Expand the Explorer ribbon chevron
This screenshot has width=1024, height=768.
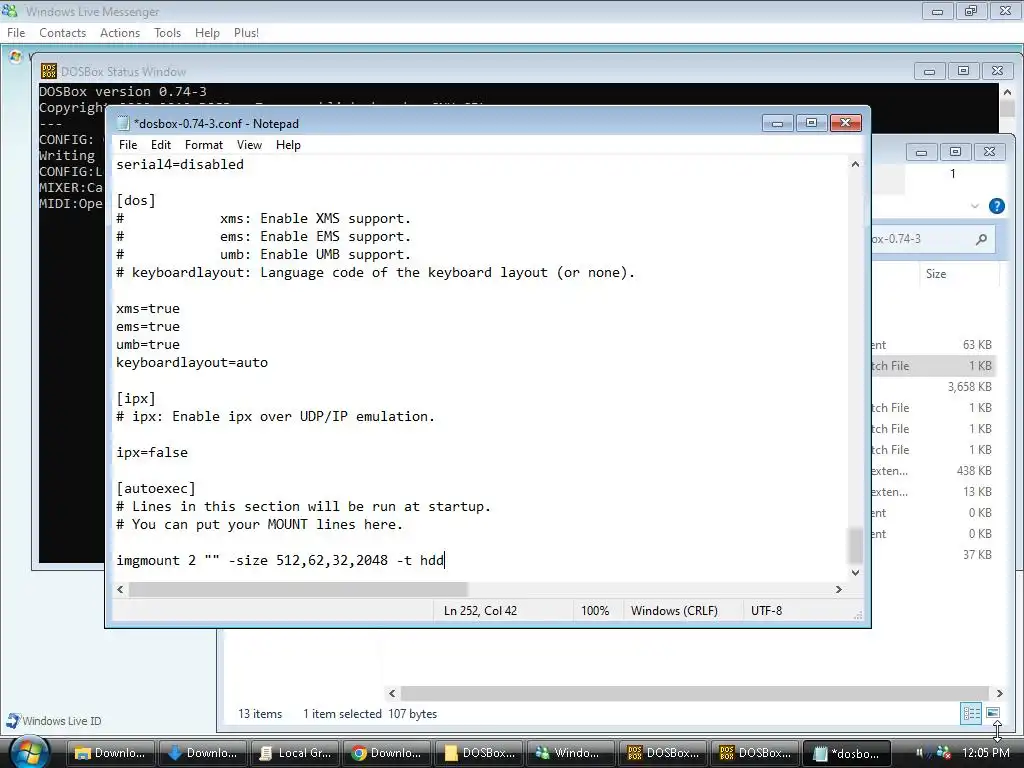click(x=974, y=206)
